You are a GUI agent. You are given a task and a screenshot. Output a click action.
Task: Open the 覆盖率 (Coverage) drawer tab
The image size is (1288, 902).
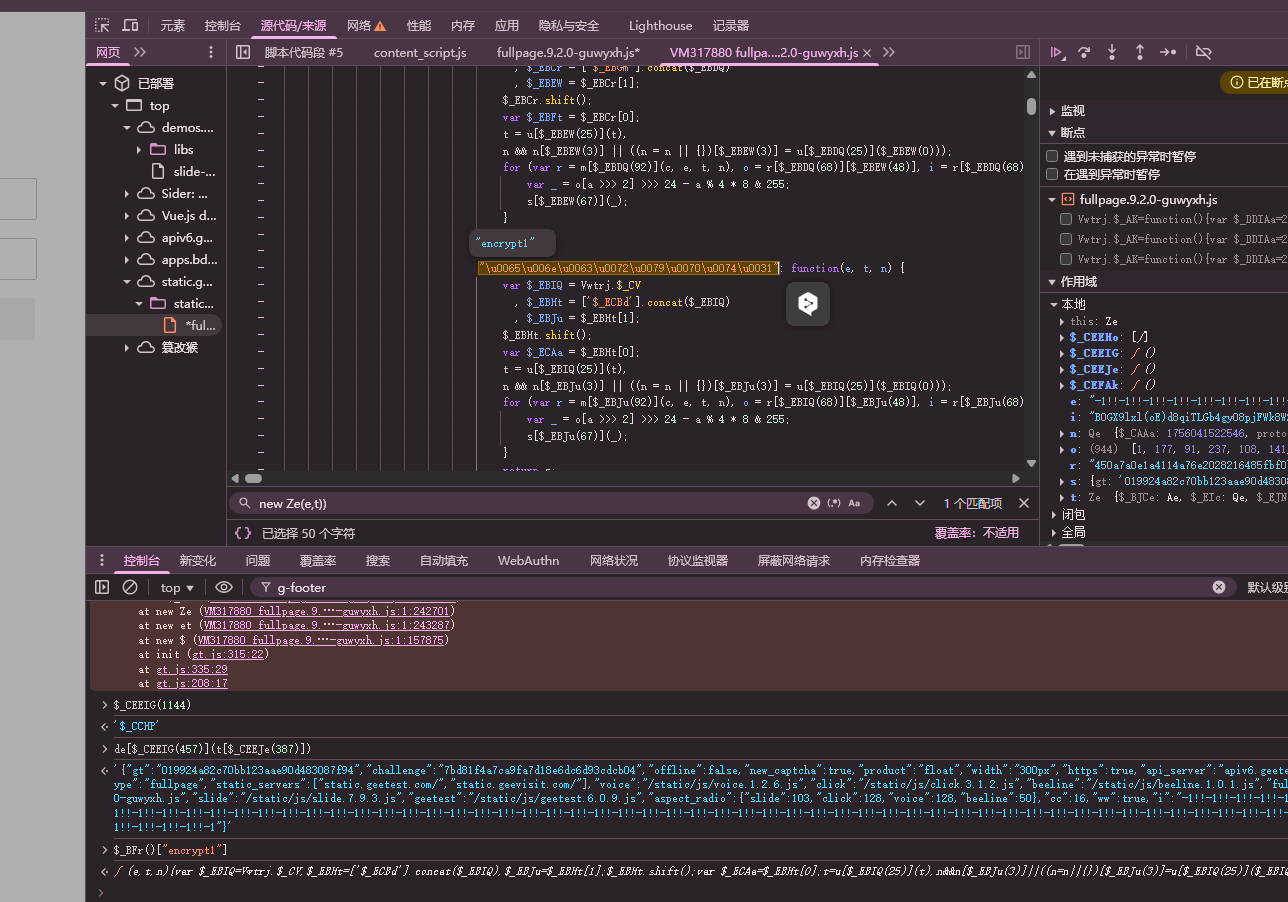[x=318, y=560]
